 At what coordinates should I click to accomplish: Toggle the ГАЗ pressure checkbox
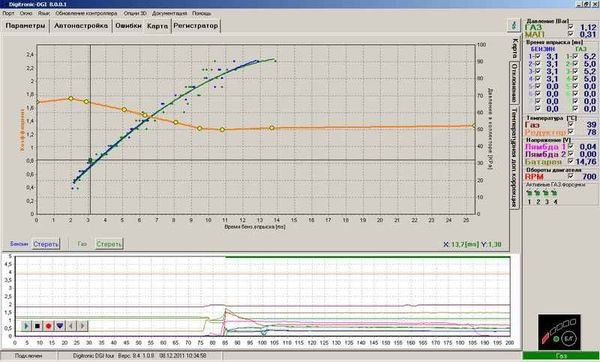[571, 27]
